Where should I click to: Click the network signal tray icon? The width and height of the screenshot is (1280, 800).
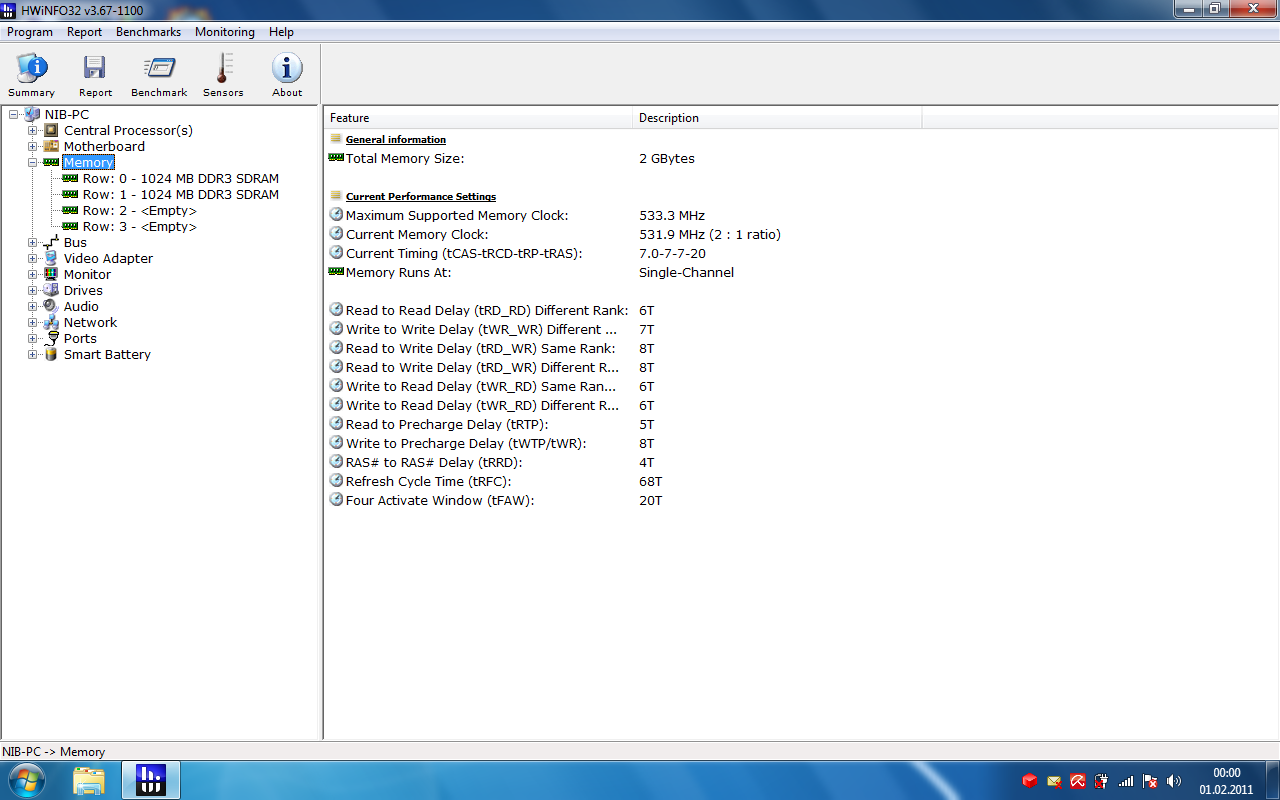pyautogui.click(x=1126, y=781)
